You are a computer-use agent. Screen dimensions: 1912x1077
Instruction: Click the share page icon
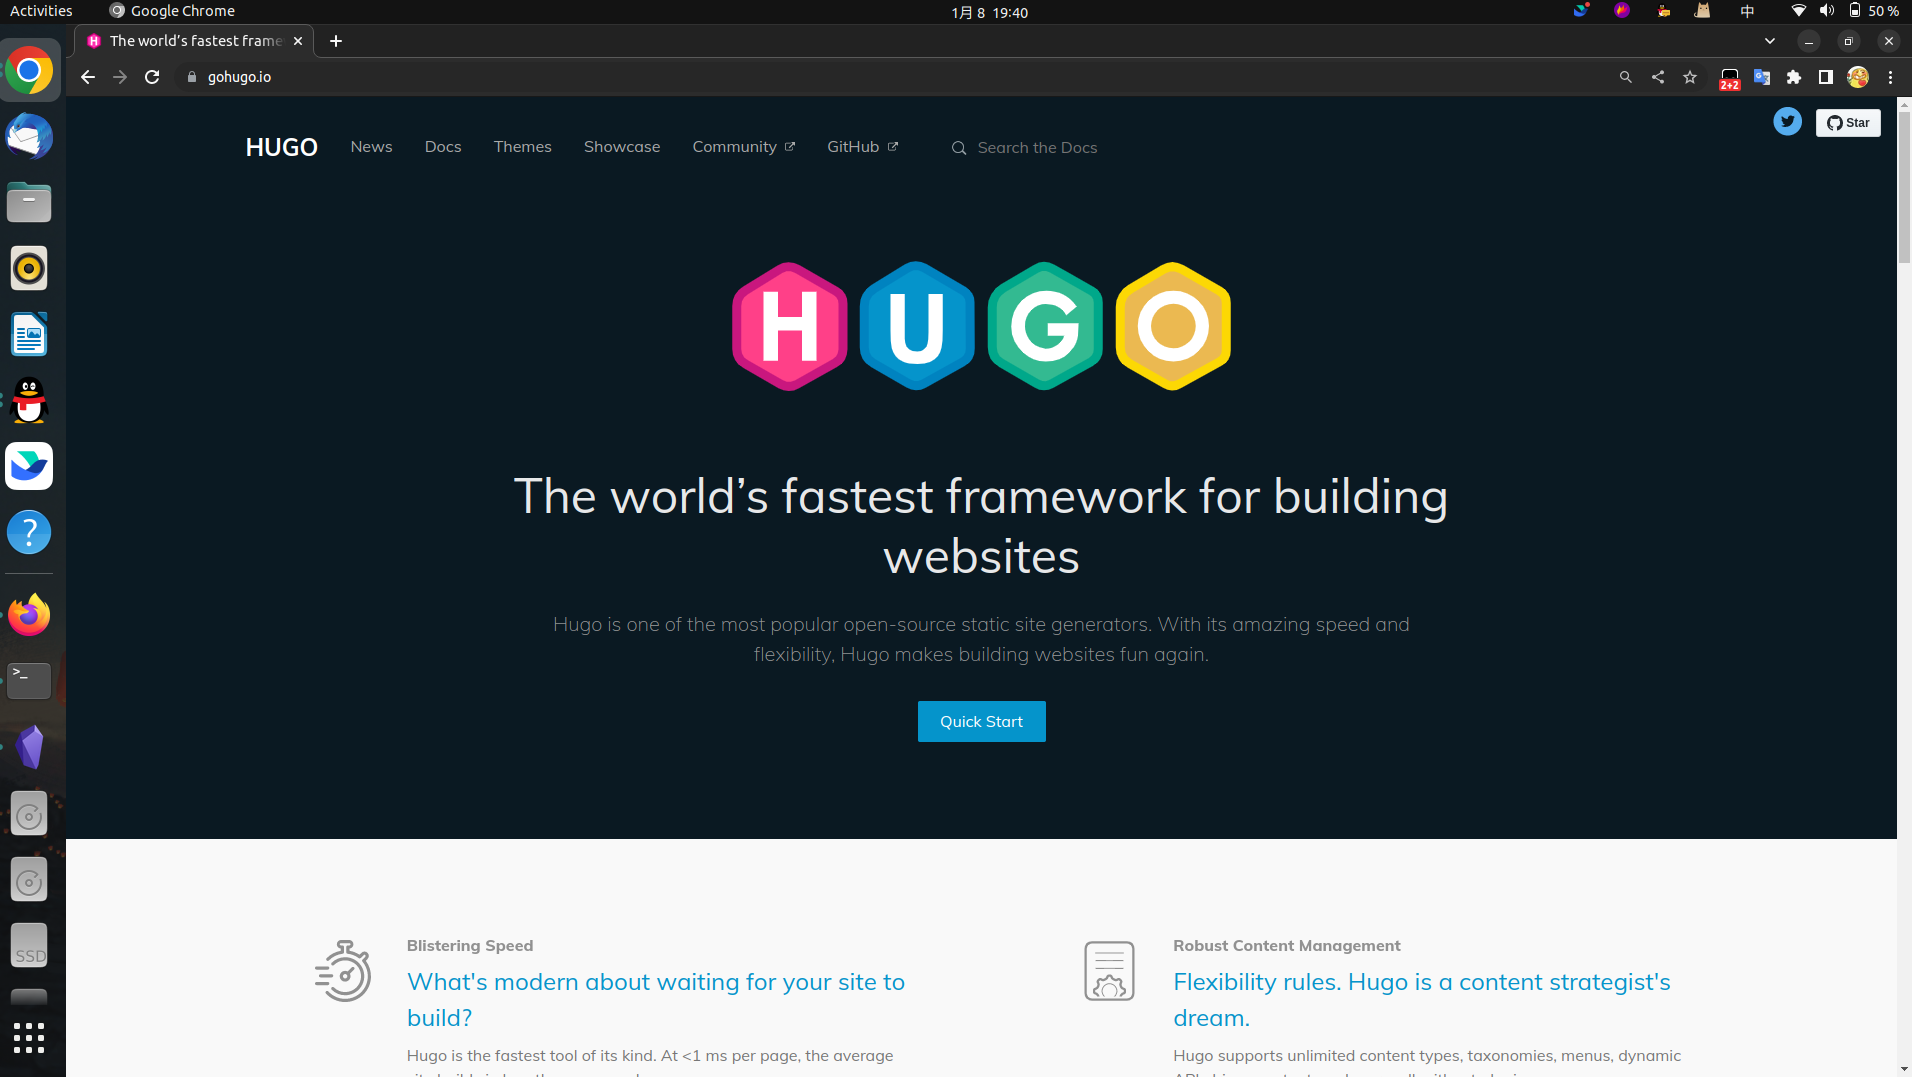[x=1658, y=77]
